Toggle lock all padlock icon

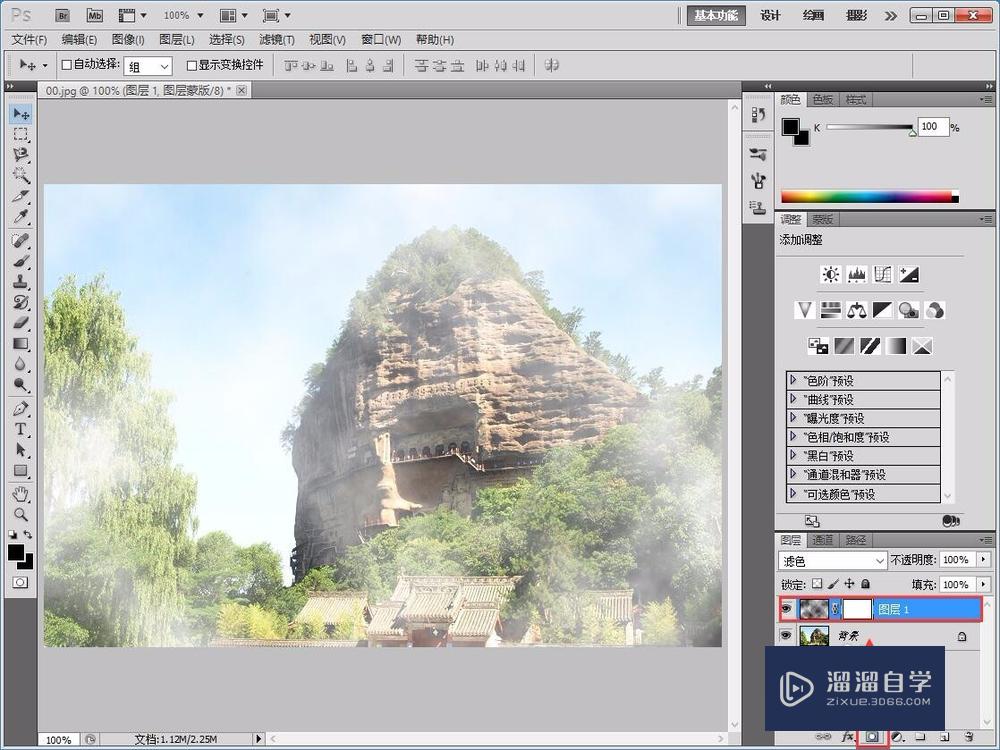[865, 584]
